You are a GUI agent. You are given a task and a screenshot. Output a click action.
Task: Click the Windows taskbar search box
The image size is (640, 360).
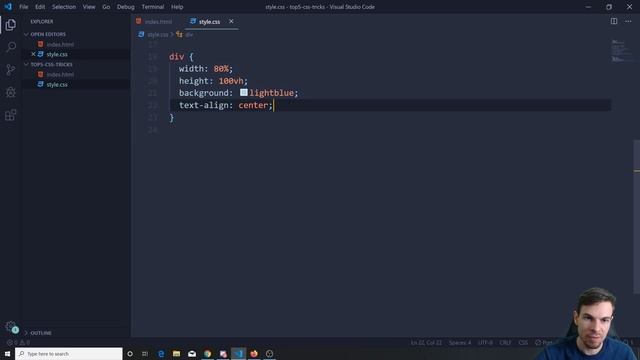click(x=69, y=353)
